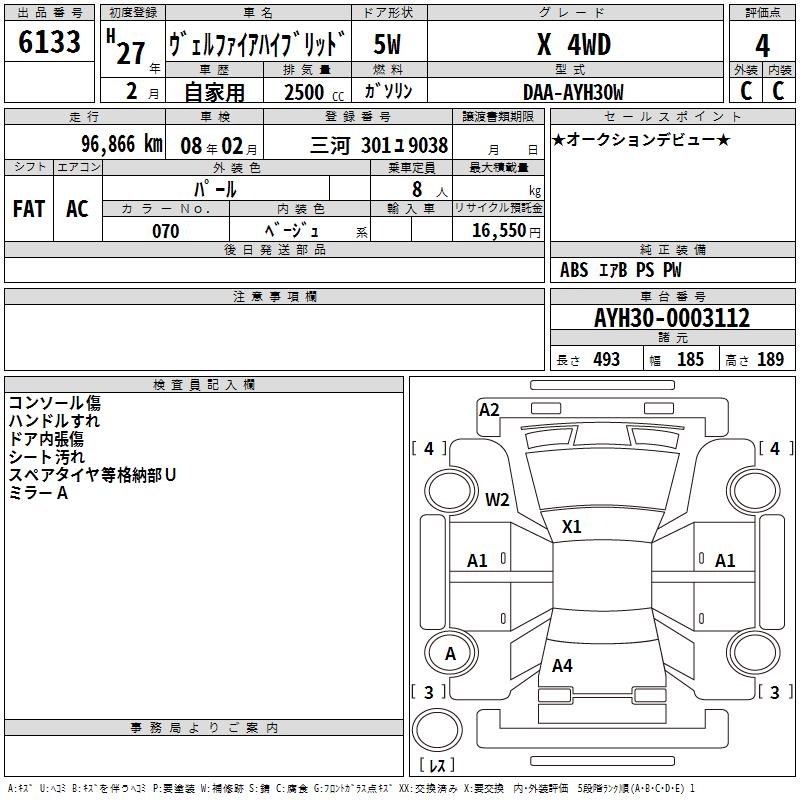Select registration number 三河 301 9038
The image size is (800, 800).
379,146
